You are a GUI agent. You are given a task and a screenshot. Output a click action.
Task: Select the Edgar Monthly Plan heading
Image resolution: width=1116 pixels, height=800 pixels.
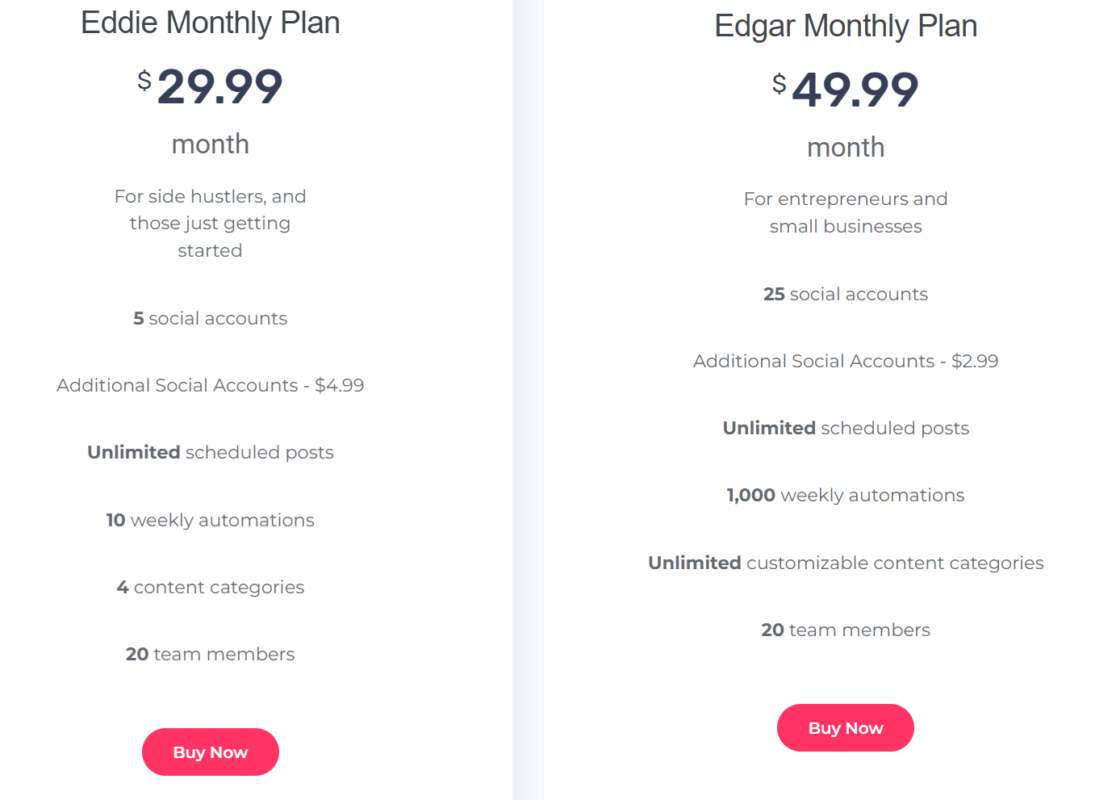(846, 26)
